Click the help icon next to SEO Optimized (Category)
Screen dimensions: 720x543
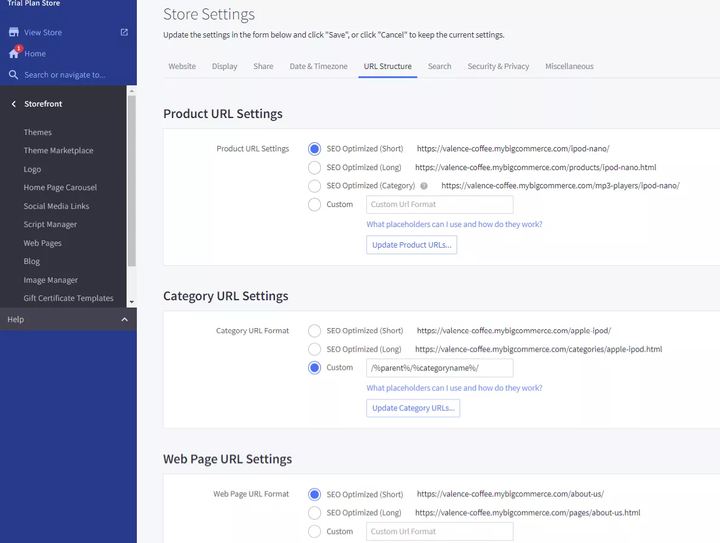click(424, 186)
